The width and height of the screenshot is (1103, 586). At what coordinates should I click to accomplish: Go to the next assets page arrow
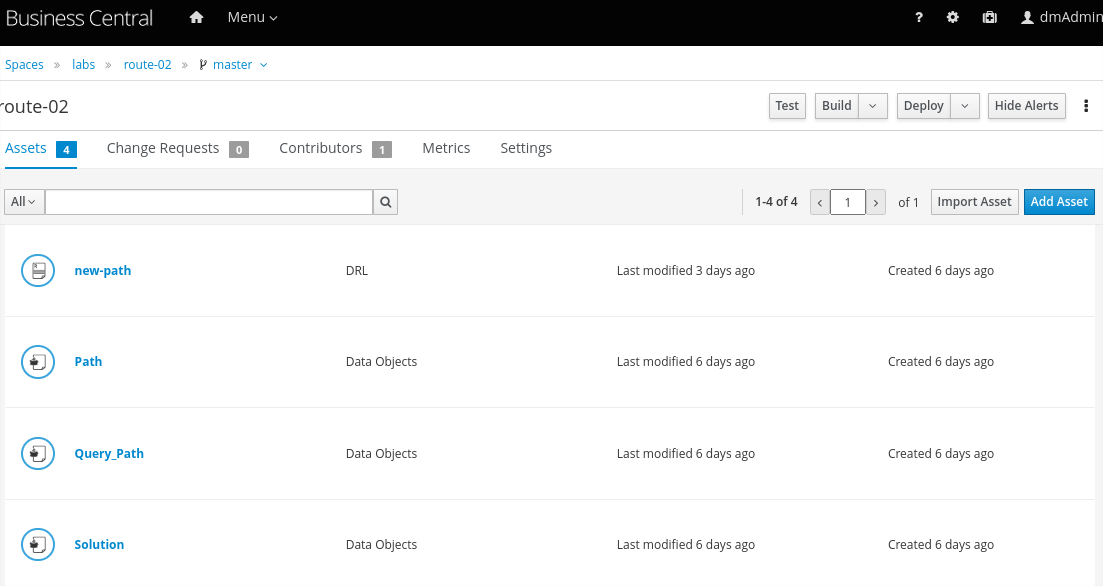click(x=876, y=203)
